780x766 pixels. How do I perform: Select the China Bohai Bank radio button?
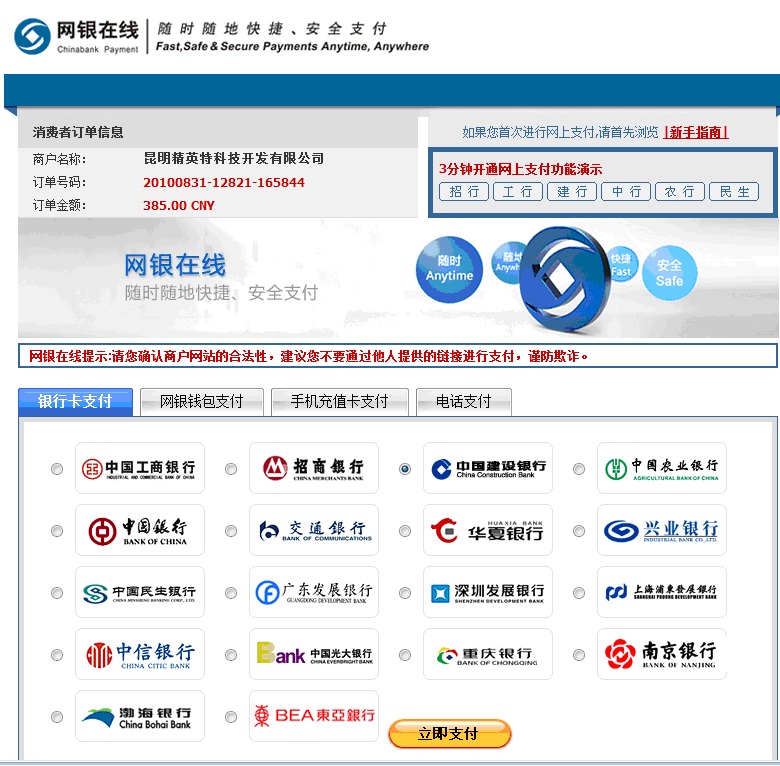tap(57, 717)
